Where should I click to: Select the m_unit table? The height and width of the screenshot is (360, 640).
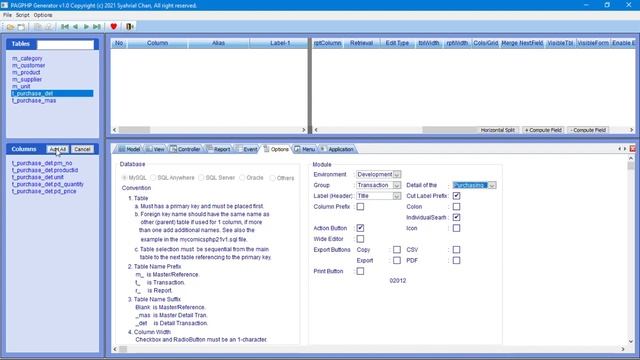[21, 86]
